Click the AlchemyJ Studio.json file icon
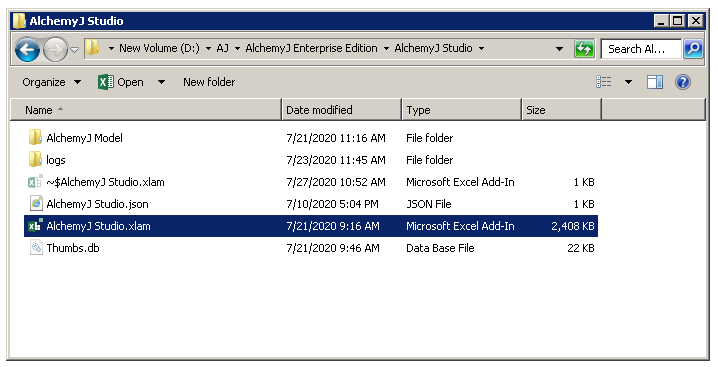 pos(36,203)
